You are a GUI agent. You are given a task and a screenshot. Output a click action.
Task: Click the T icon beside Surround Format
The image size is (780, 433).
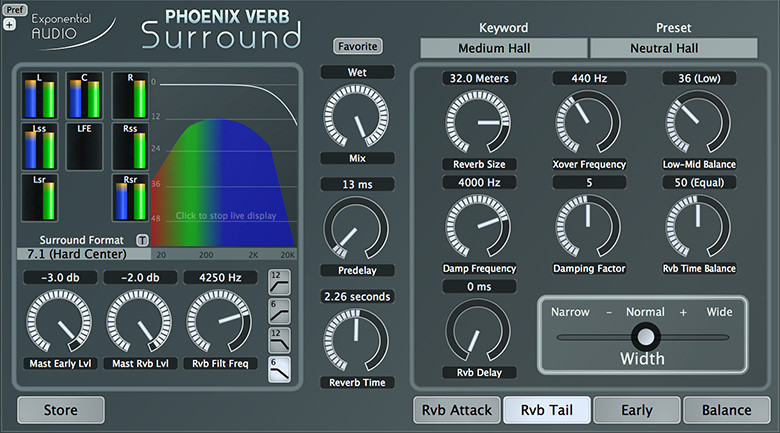tap(142, 240)
